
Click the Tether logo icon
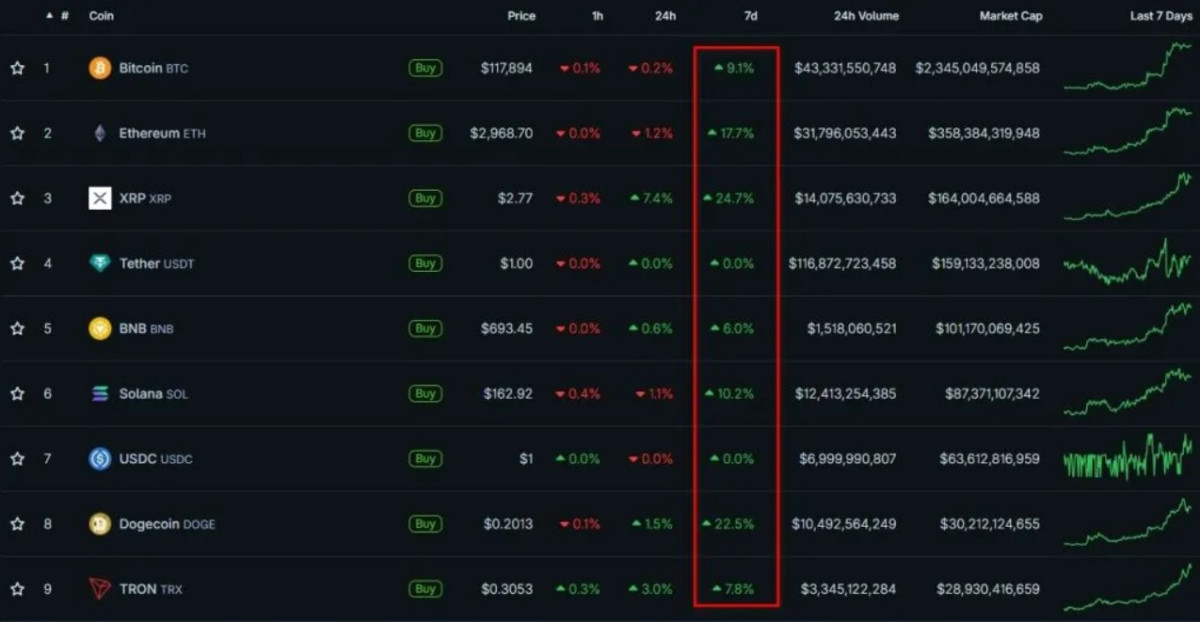click(100, 263)
